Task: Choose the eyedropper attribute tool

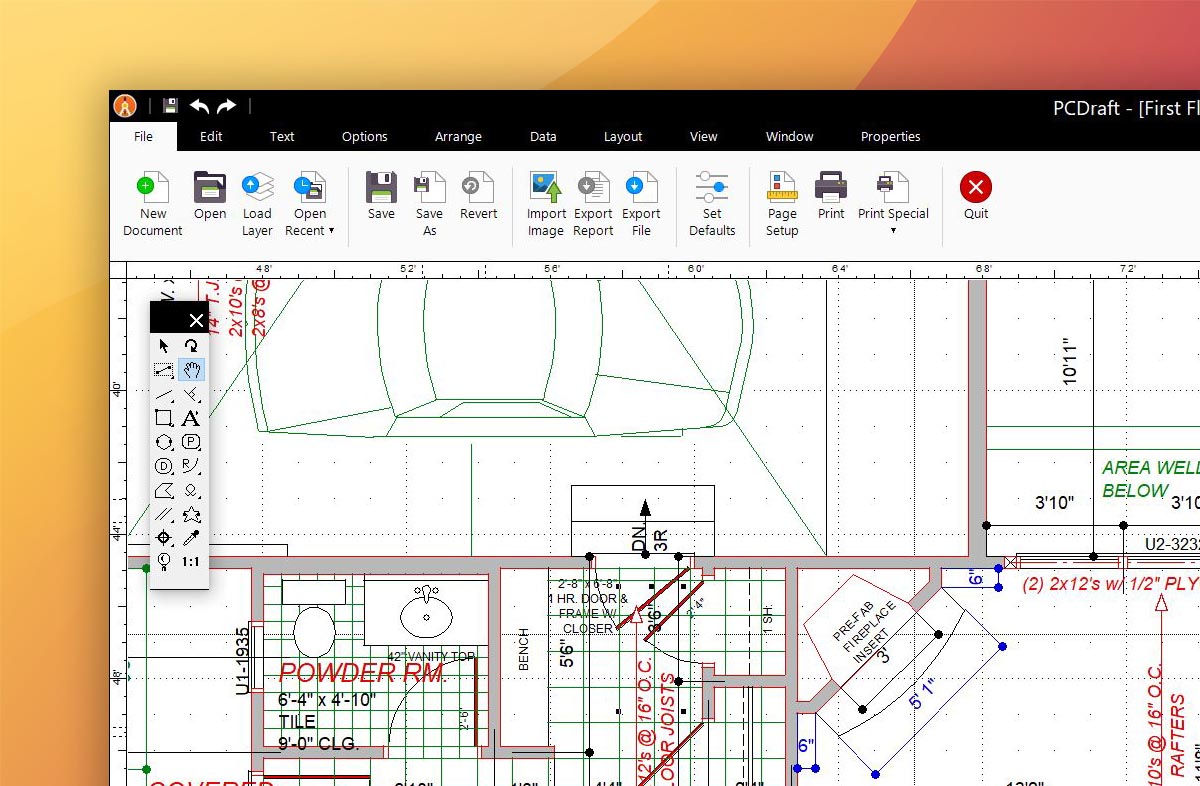Action: 191,539
